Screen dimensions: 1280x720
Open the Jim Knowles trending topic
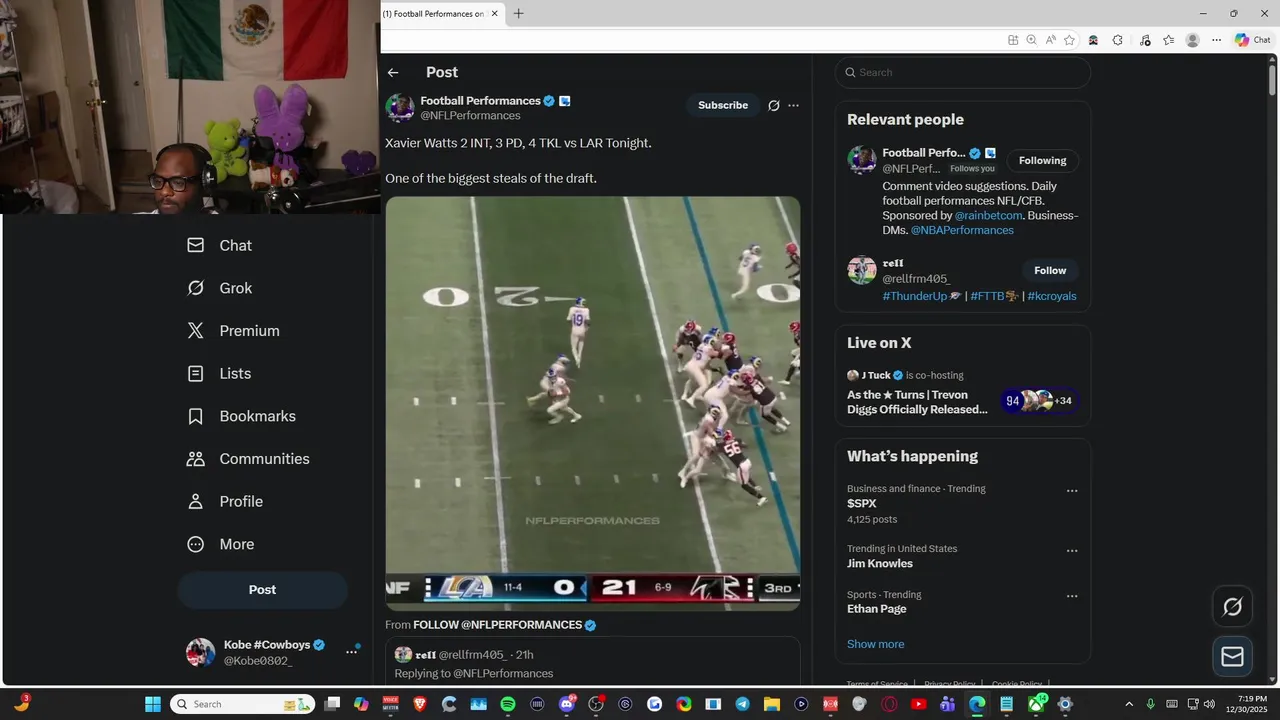880,564
